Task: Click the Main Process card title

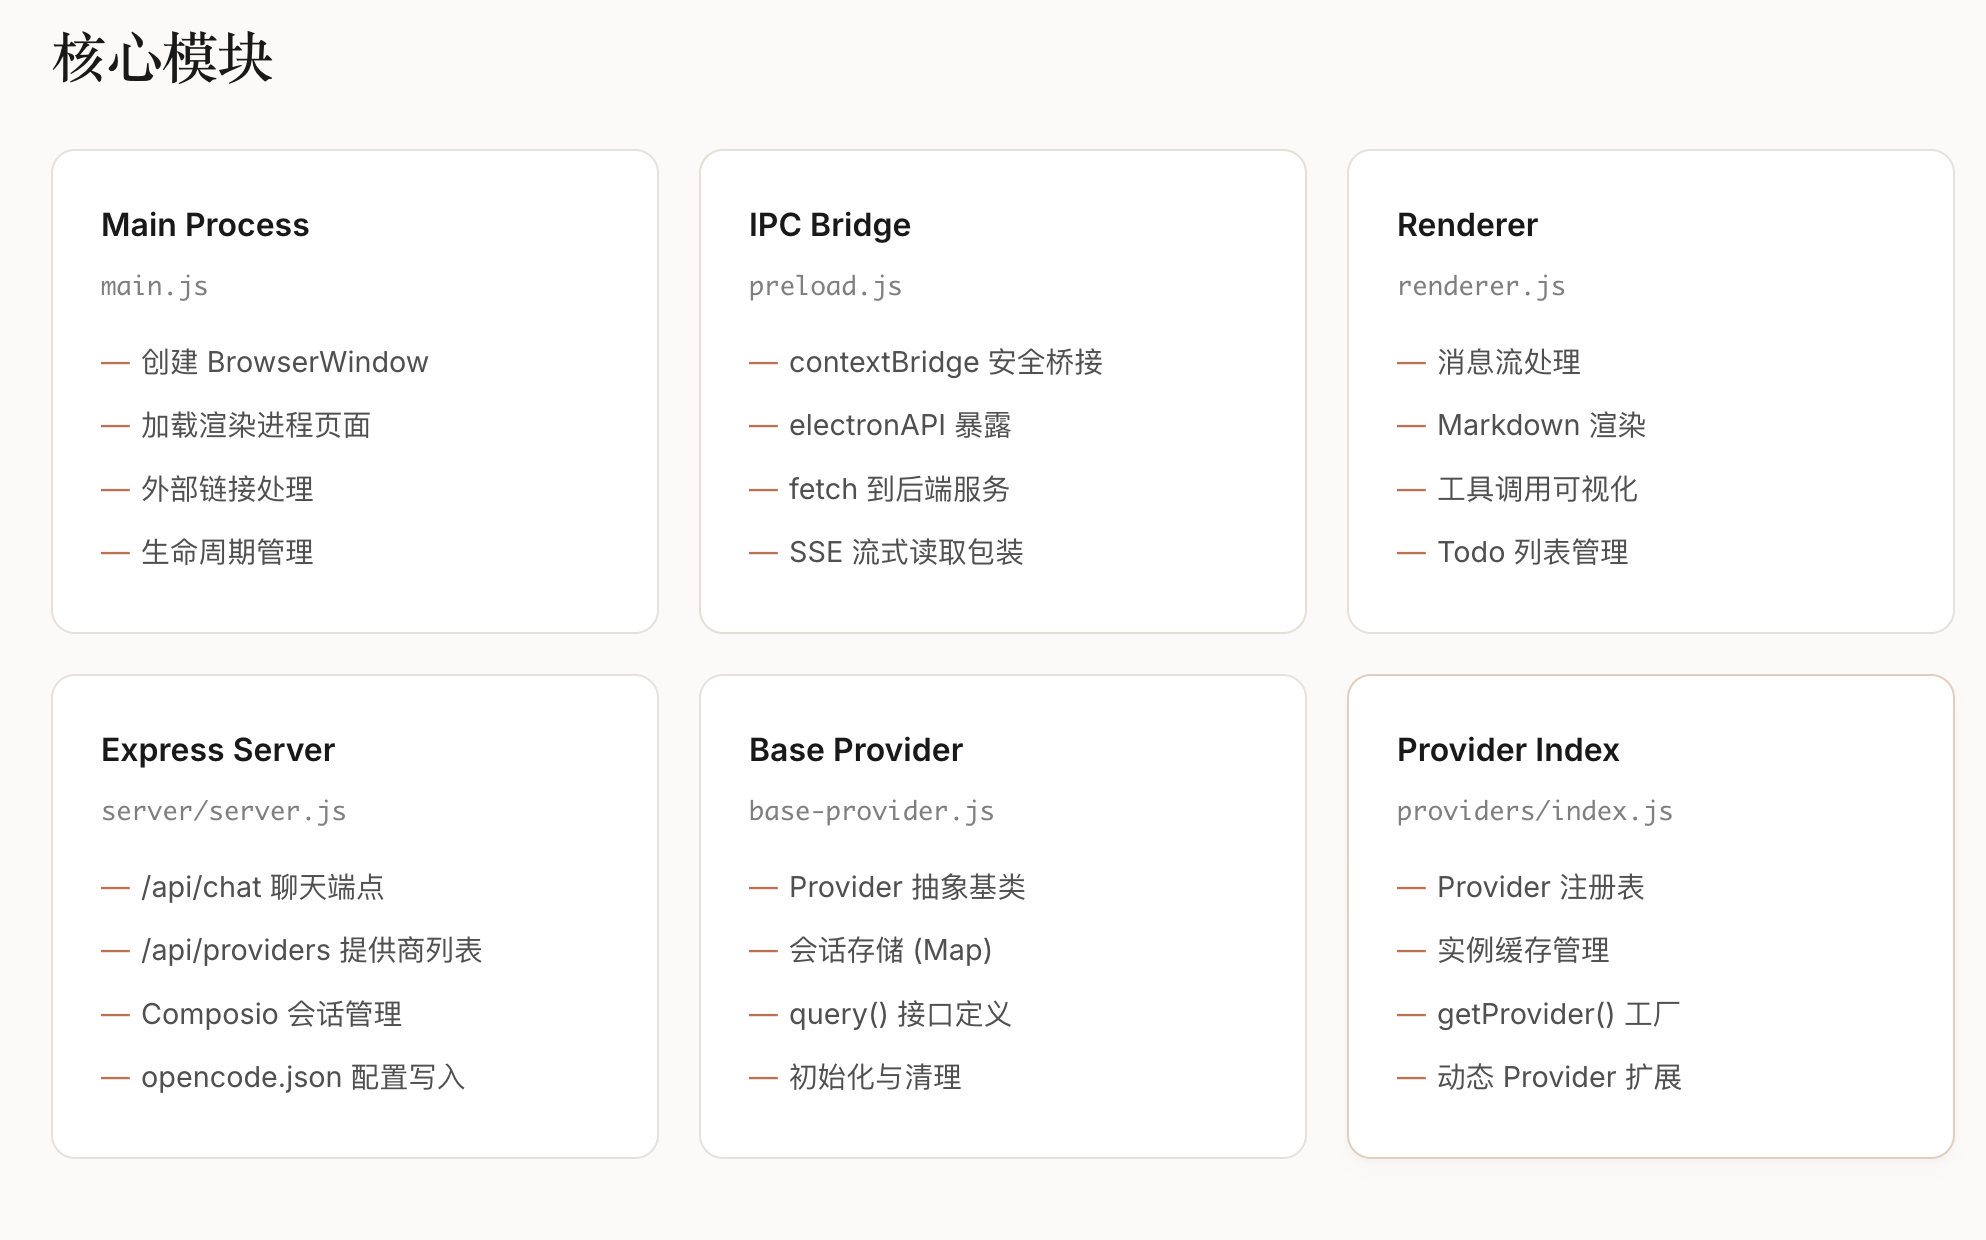Action: point(205,225)
